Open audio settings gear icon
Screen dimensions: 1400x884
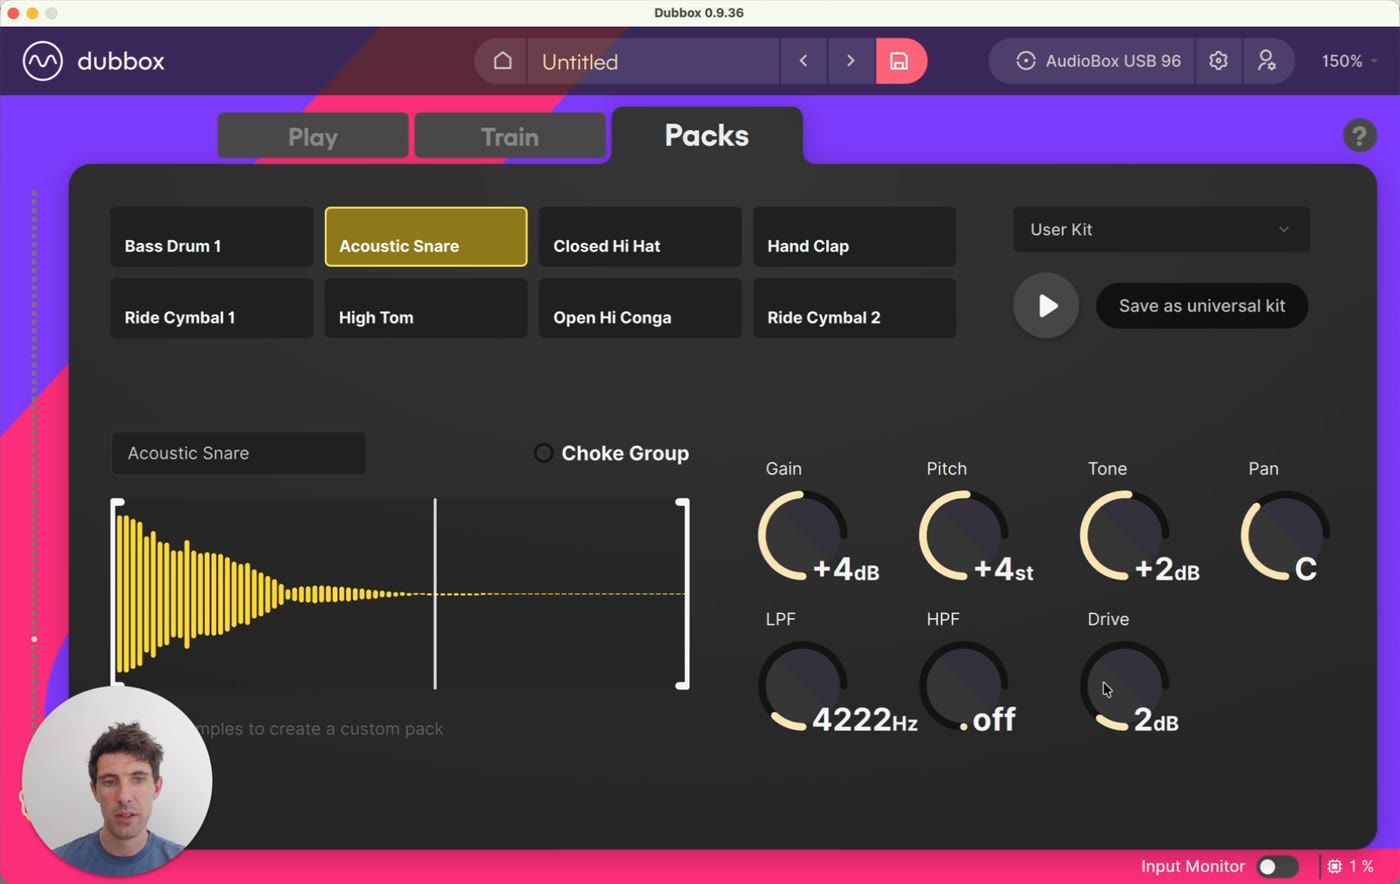(1218, 61)
